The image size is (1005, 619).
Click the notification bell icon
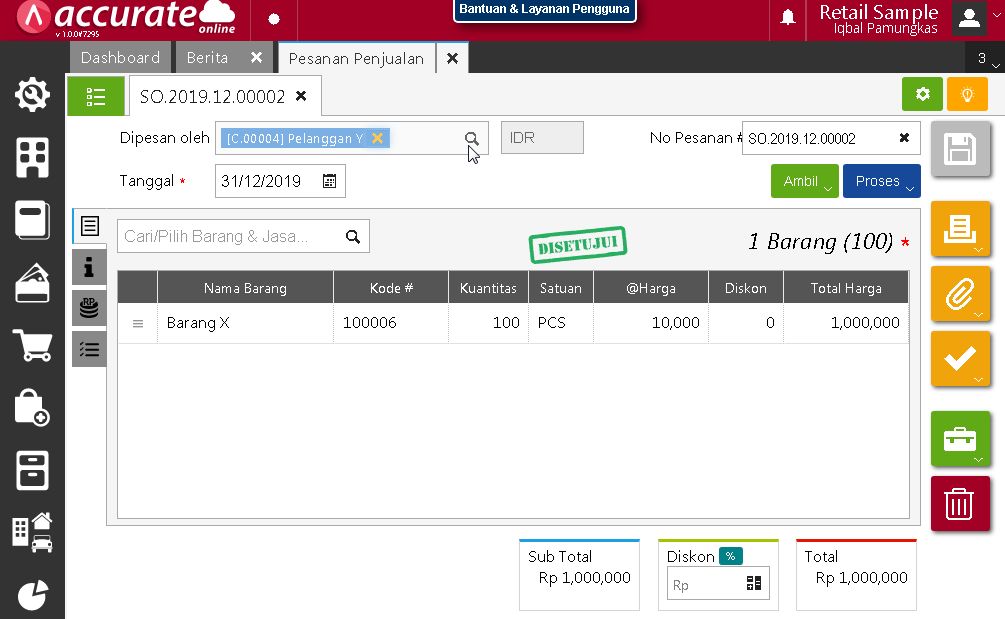click(x=788, y=18)
